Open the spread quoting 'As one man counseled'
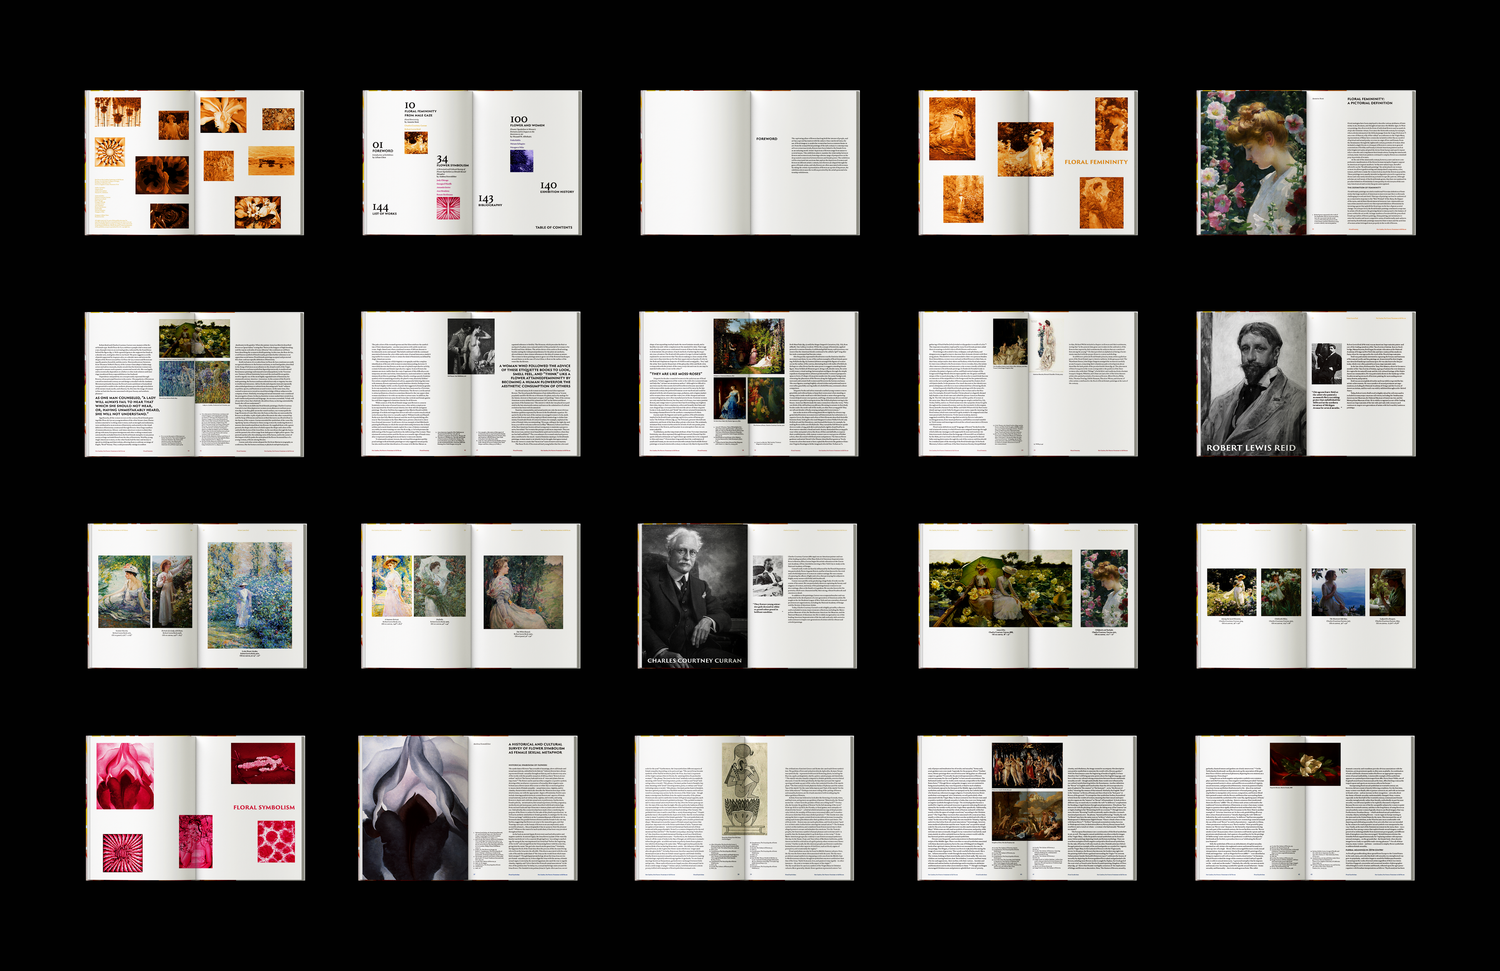Screen dimensions: 1500x971 coord(194,384)
